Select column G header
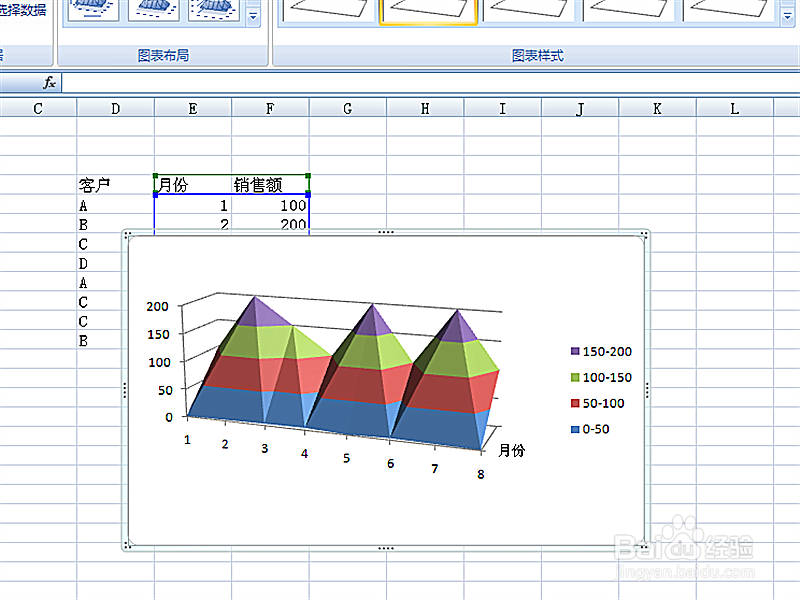 point(347,109)
